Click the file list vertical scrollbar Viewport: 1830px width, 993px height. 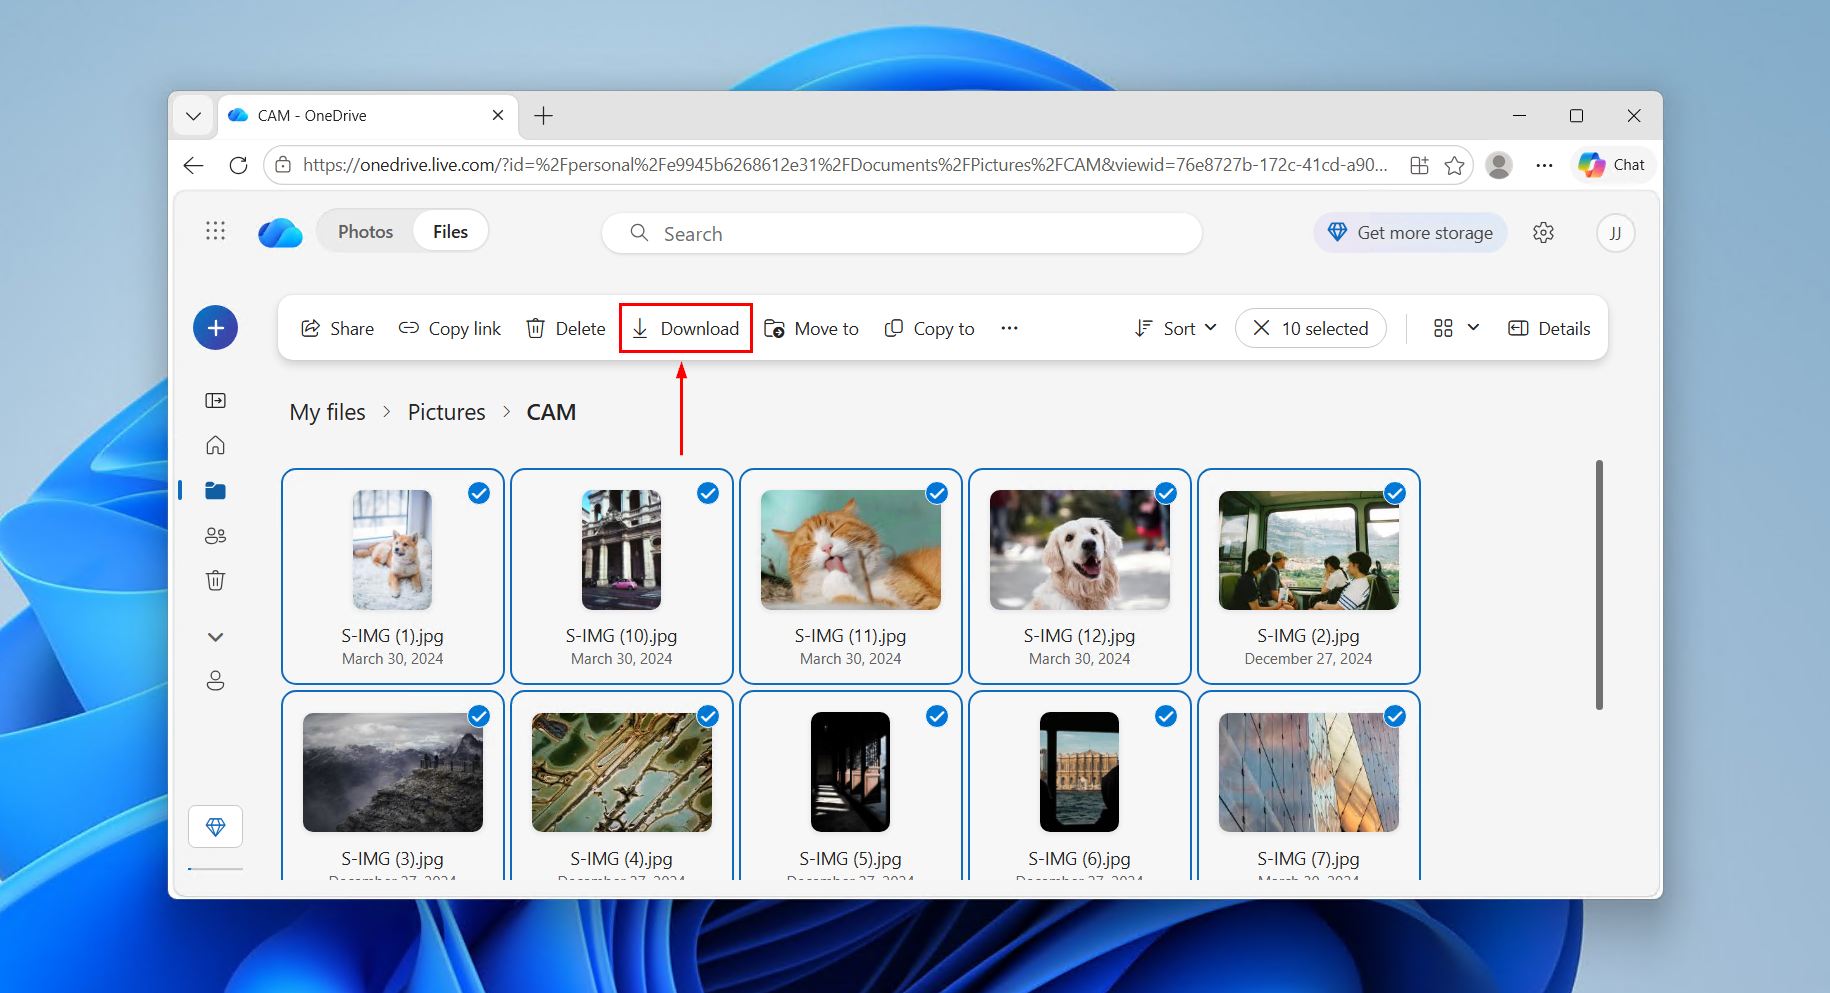(1599, 585)
